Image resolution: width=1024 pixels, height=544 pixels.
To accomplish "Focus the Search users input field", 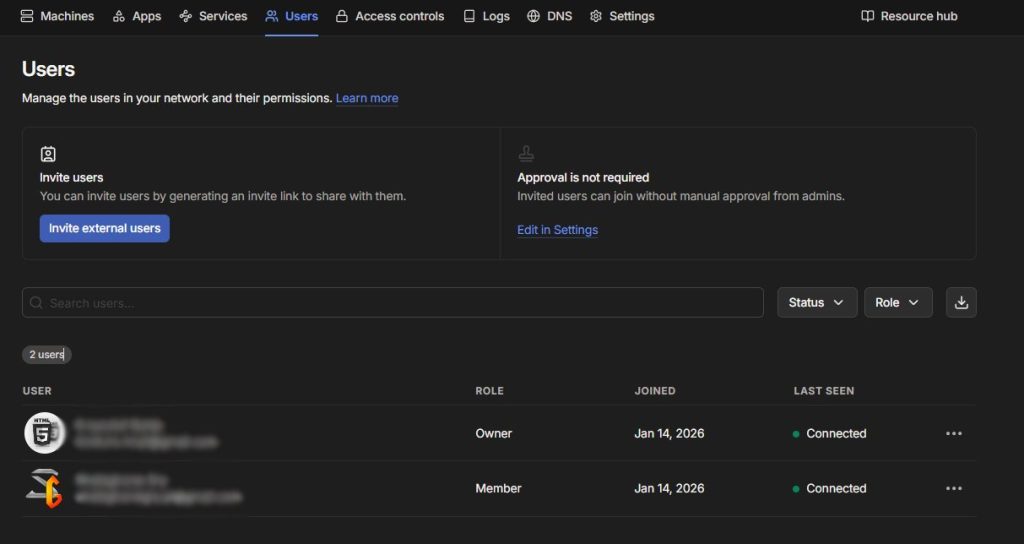I will click(x=400, y=303).
